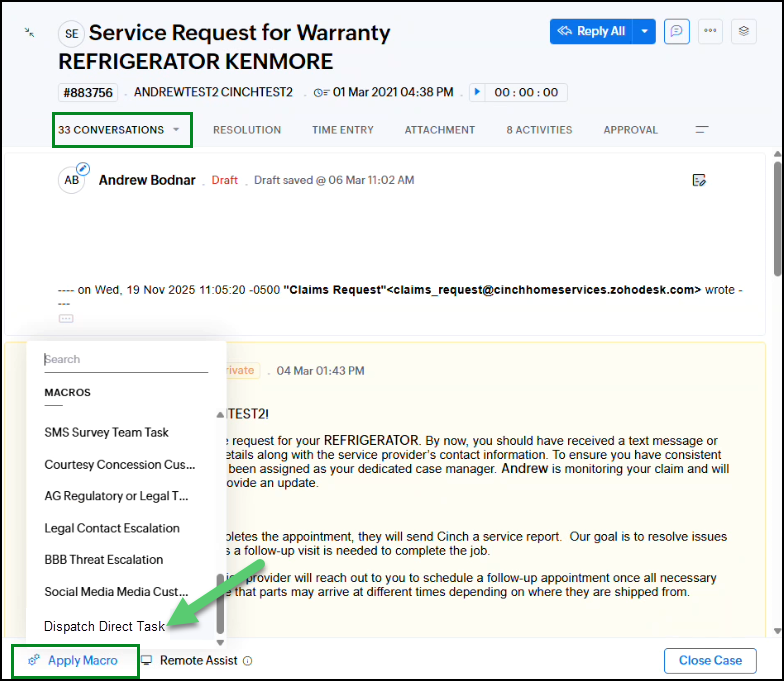
Task: Open the Reply All dropdown arrow
Action: pyautogui.click(x=645, y=31)
